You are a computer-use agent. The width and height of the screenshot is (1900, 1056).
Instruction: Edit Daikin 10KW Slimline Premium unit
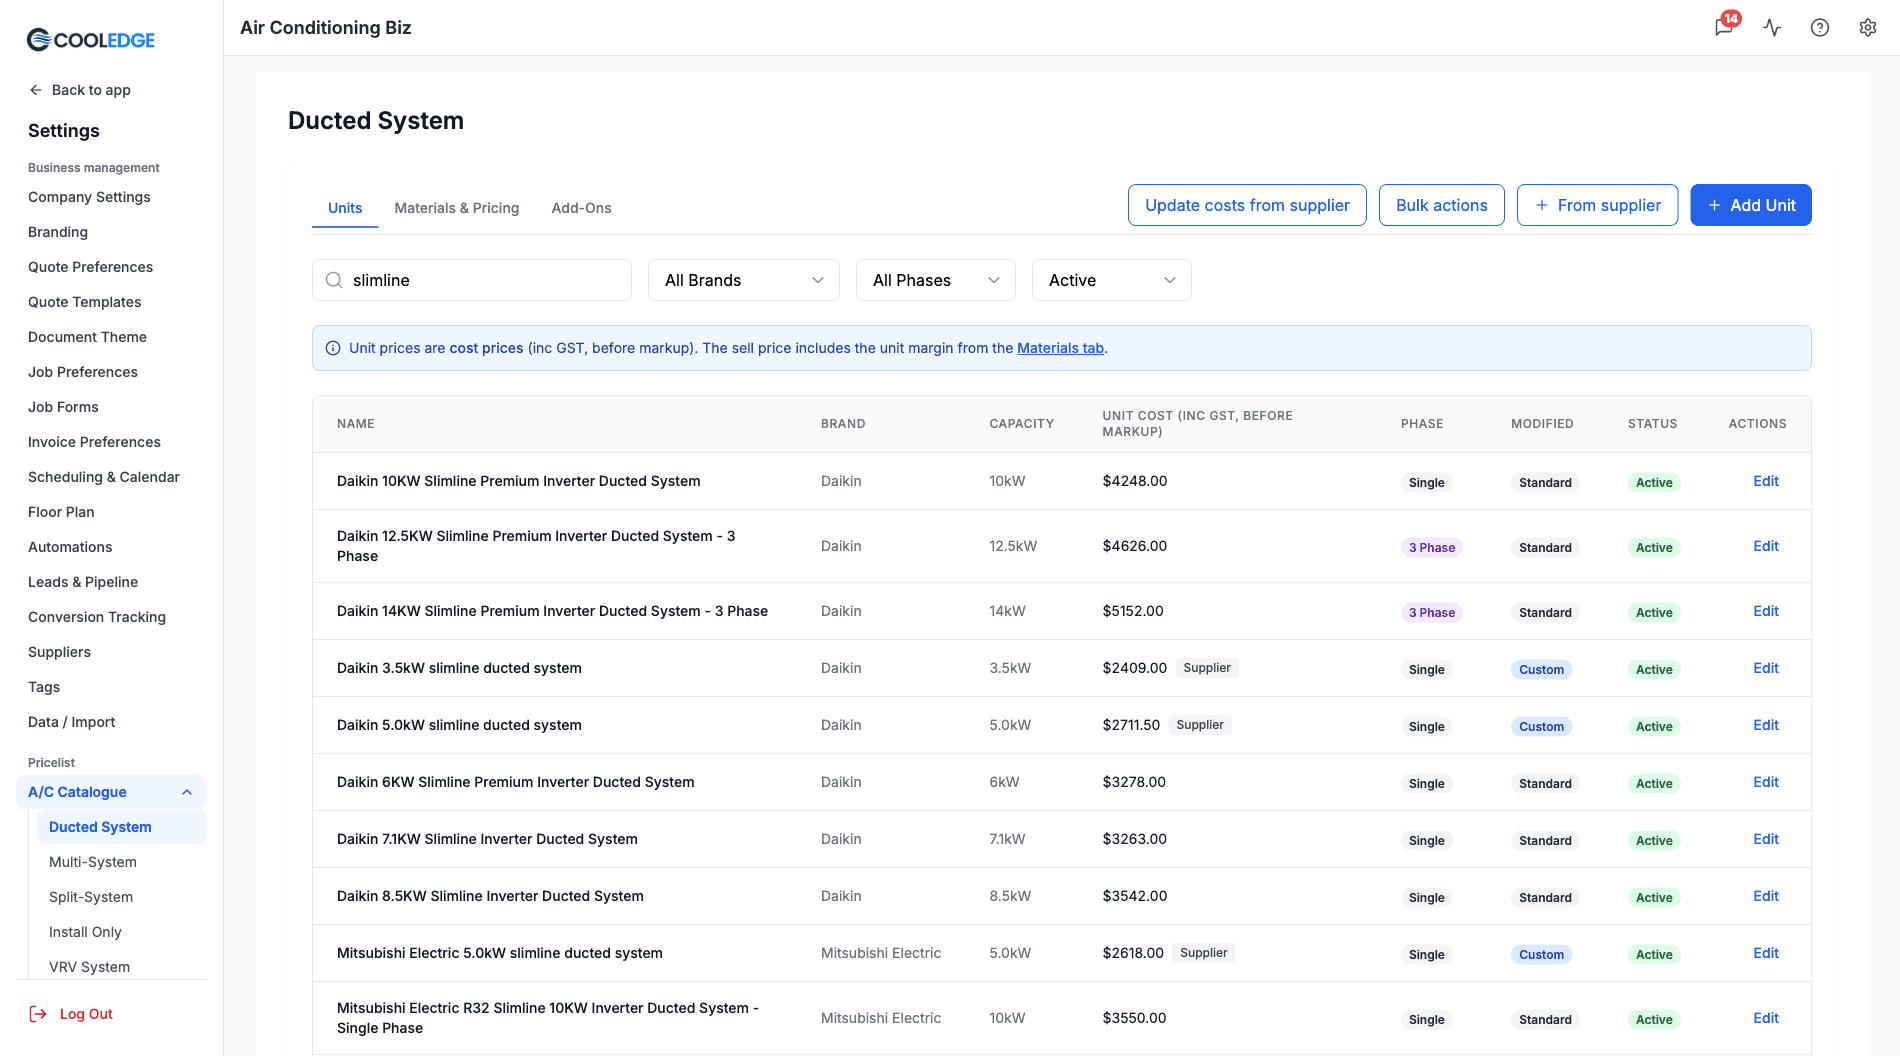1765,481
